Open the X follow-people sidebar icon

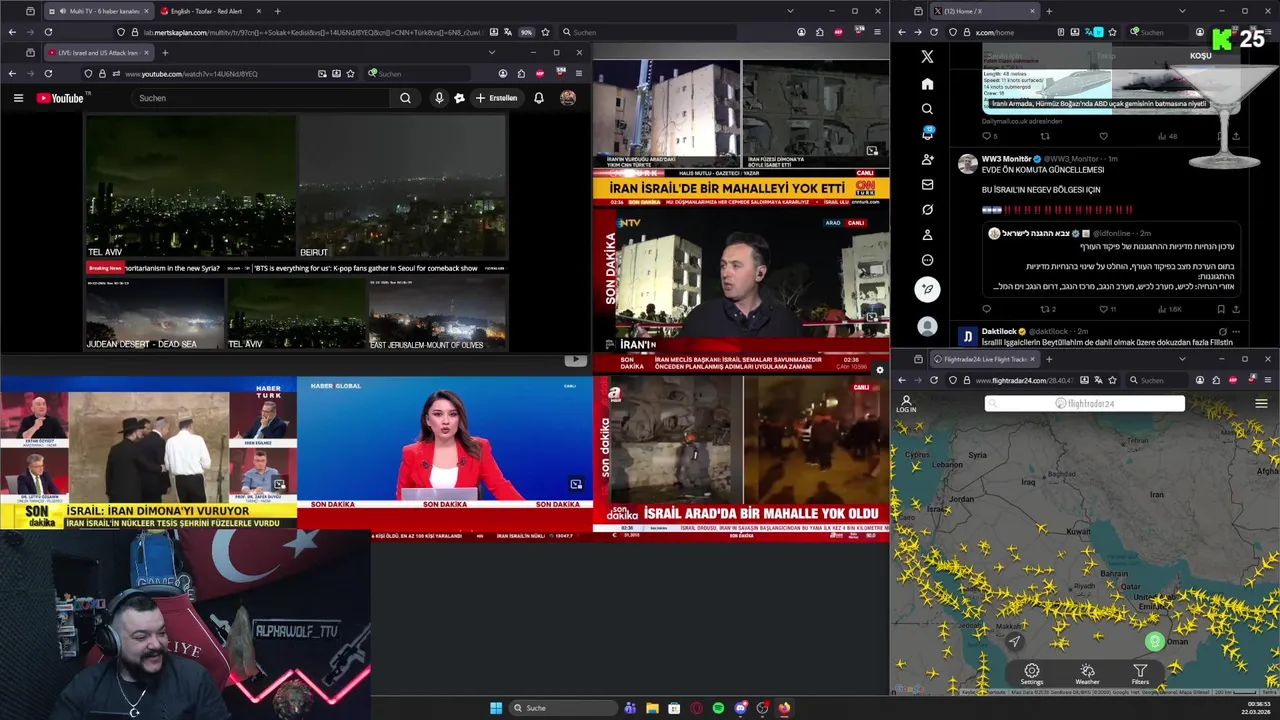tap(927, 159)
